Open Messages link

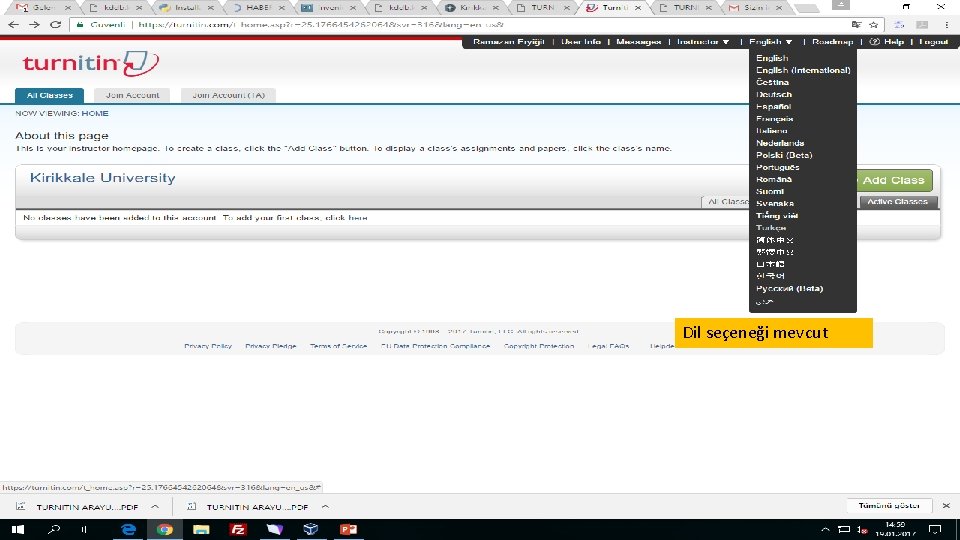click(639, 42)
